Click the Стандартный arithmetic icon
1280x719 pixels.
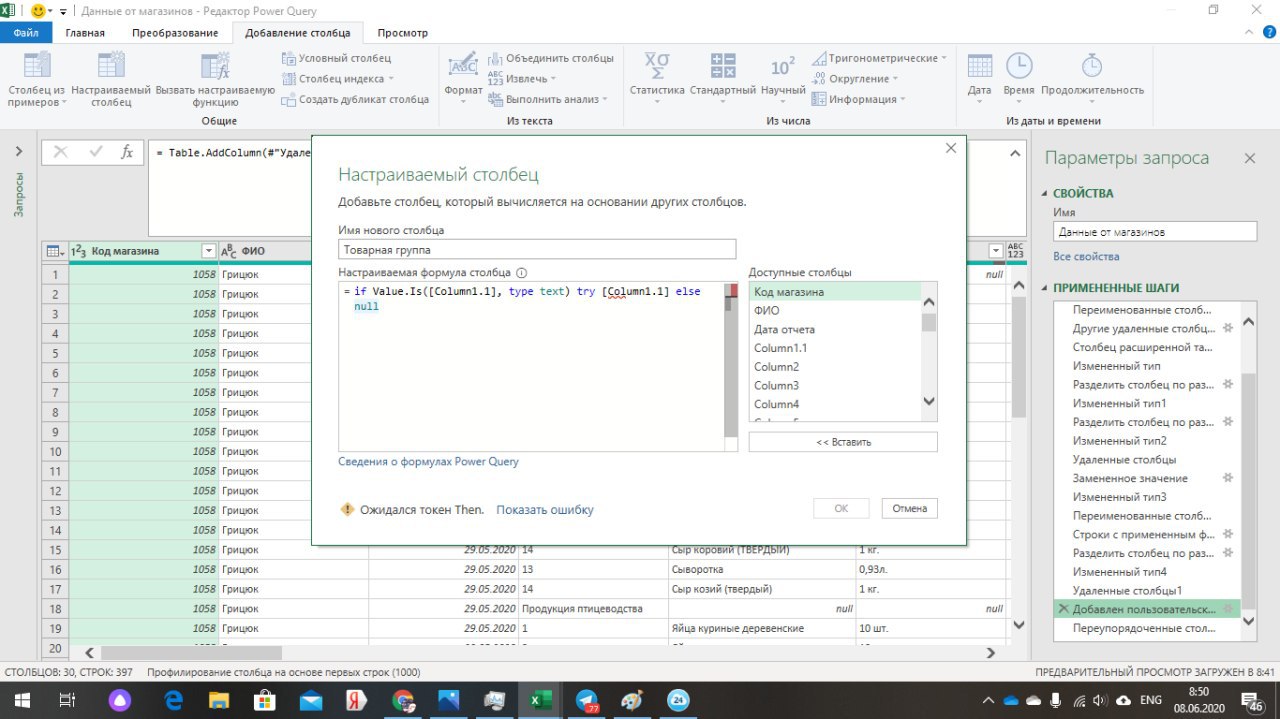click(722, 66)
